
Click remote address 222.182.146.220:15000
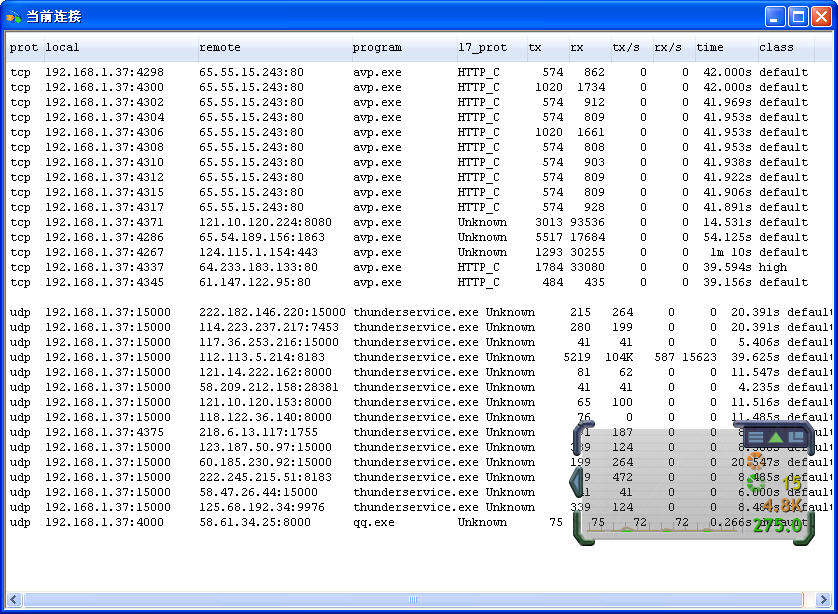tap(272, 312)
